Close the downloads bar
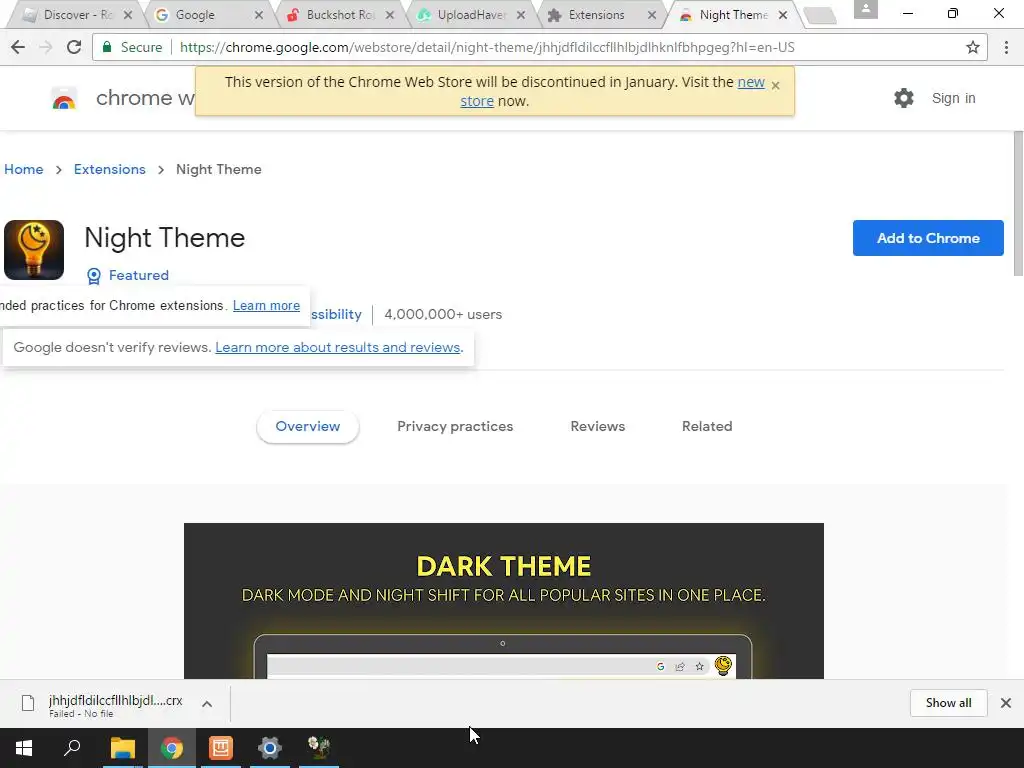Image resolution: width=1024 pixels, height=768 pixels. click(x=1006, y=703)
